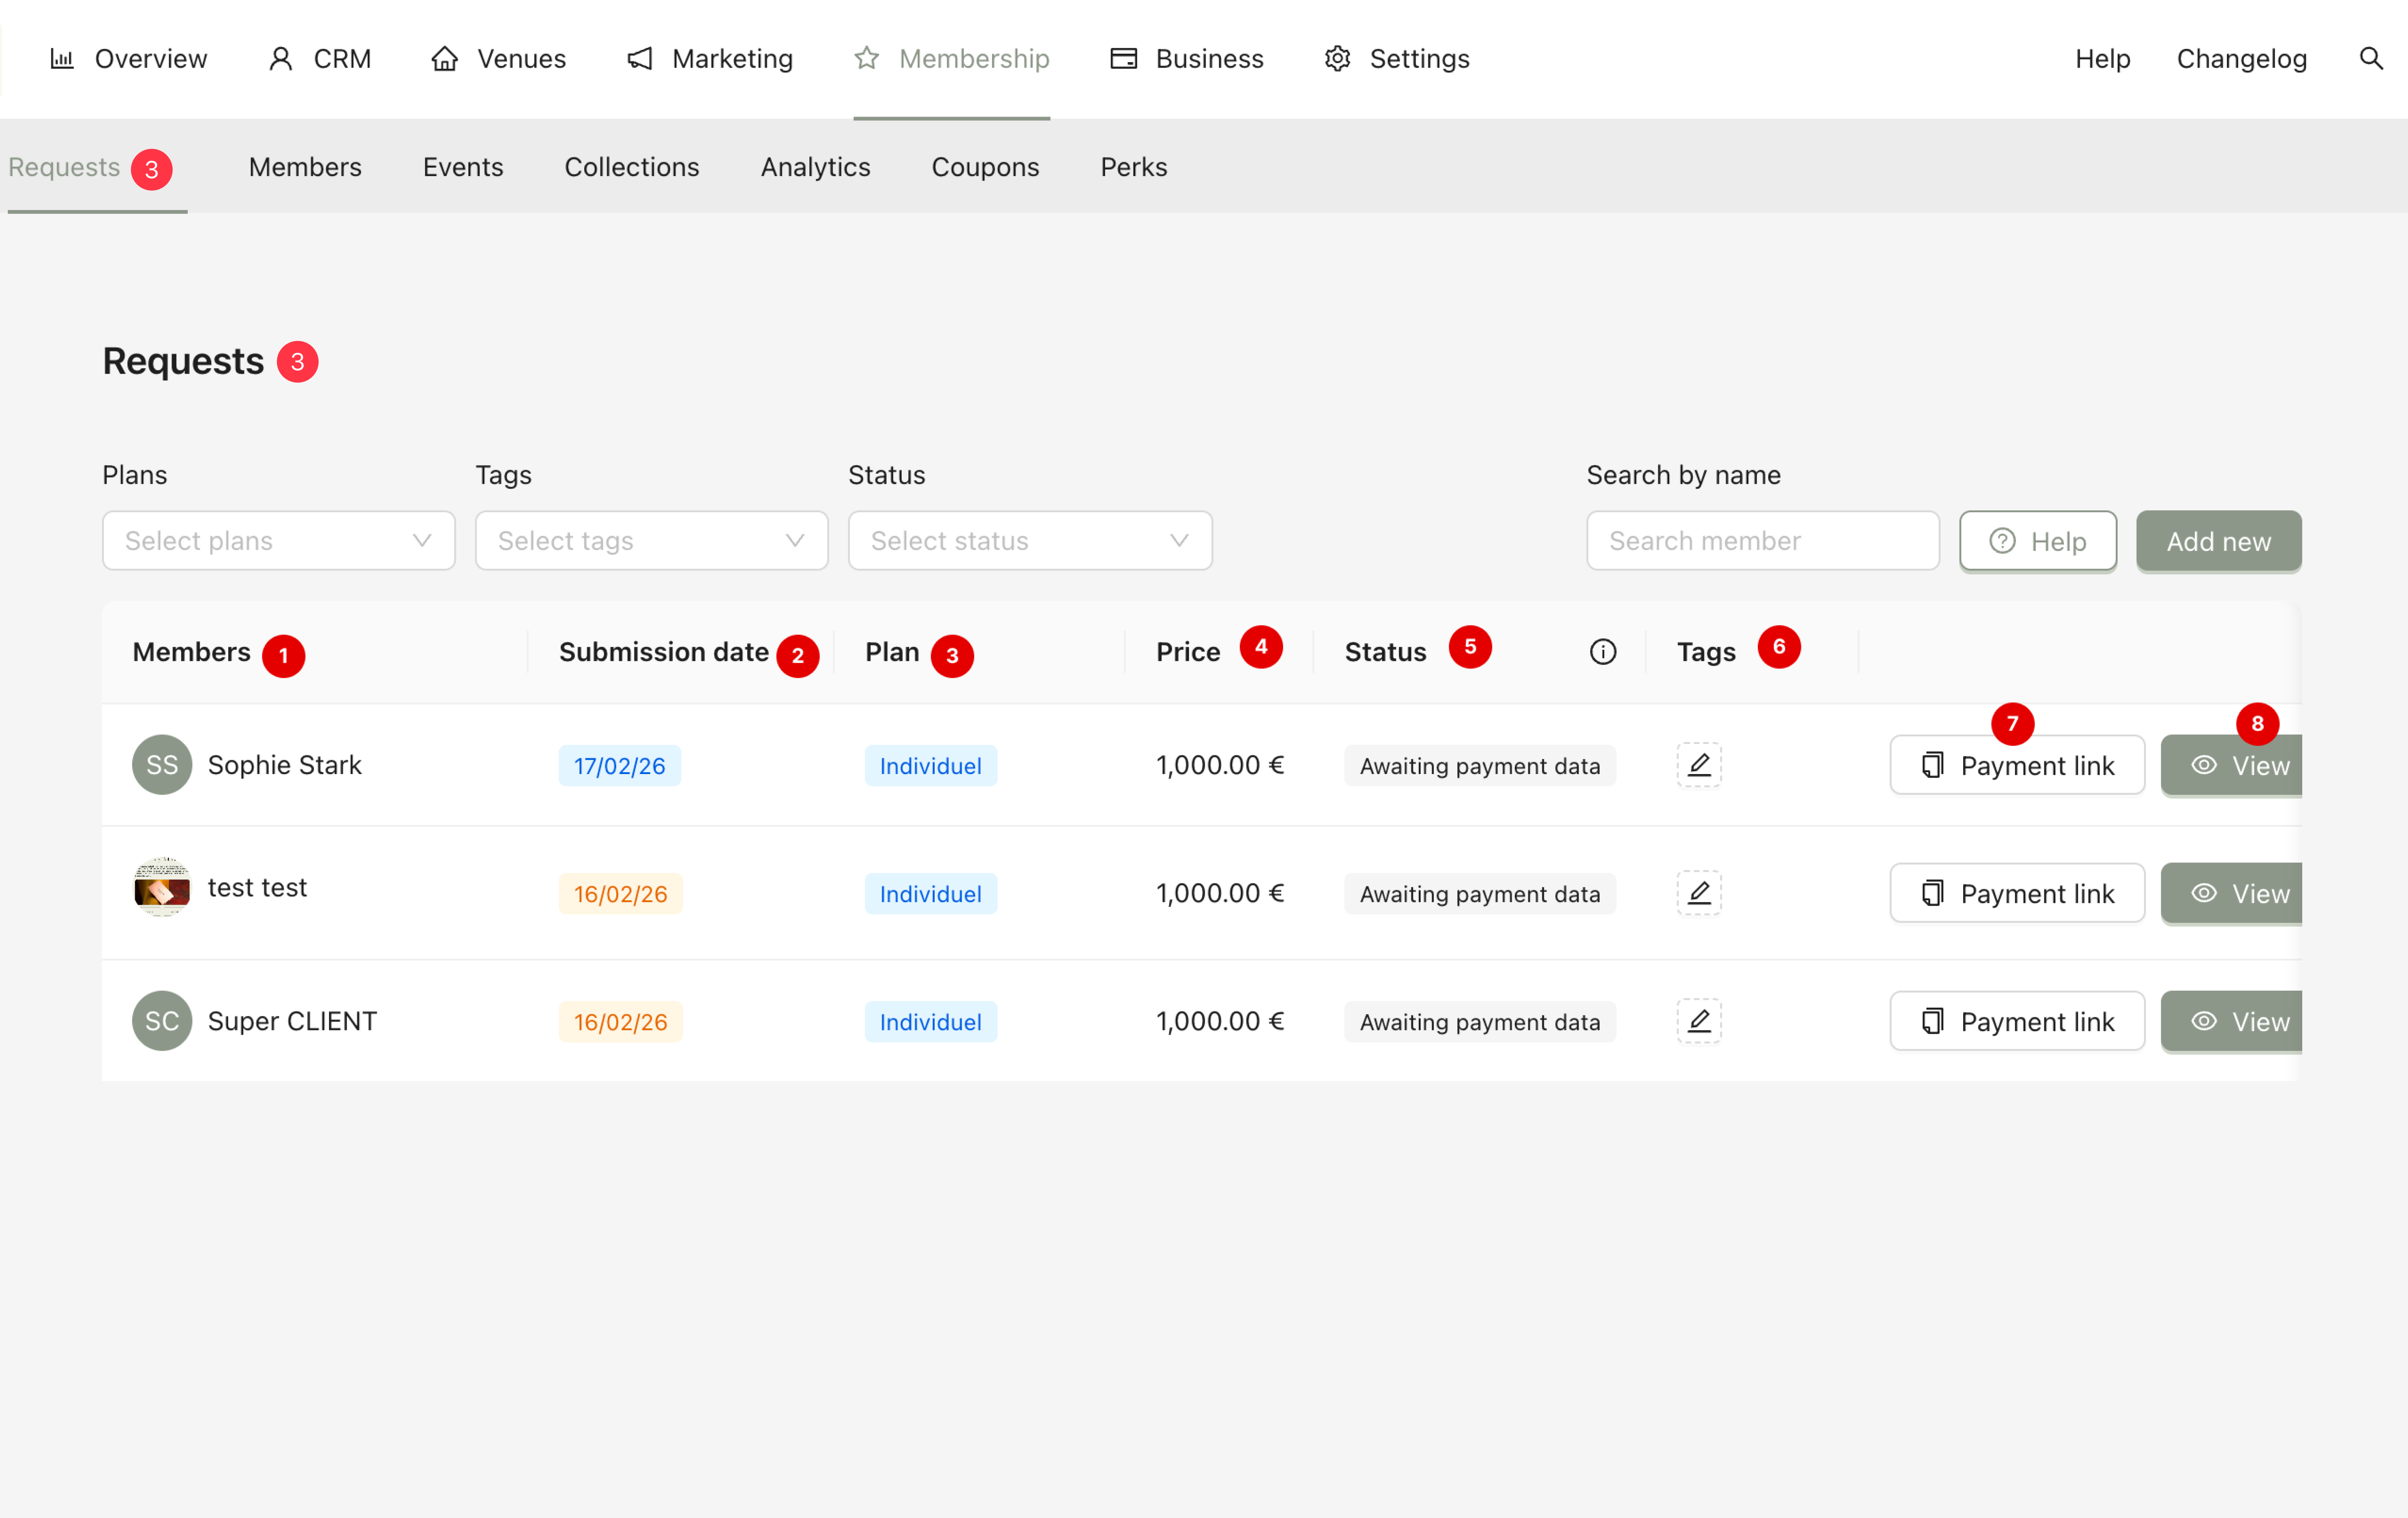This screenshot has height=1518, width=2408.
Task: Click the info icon beside Status column
Action: click(x=1602, y=652)
